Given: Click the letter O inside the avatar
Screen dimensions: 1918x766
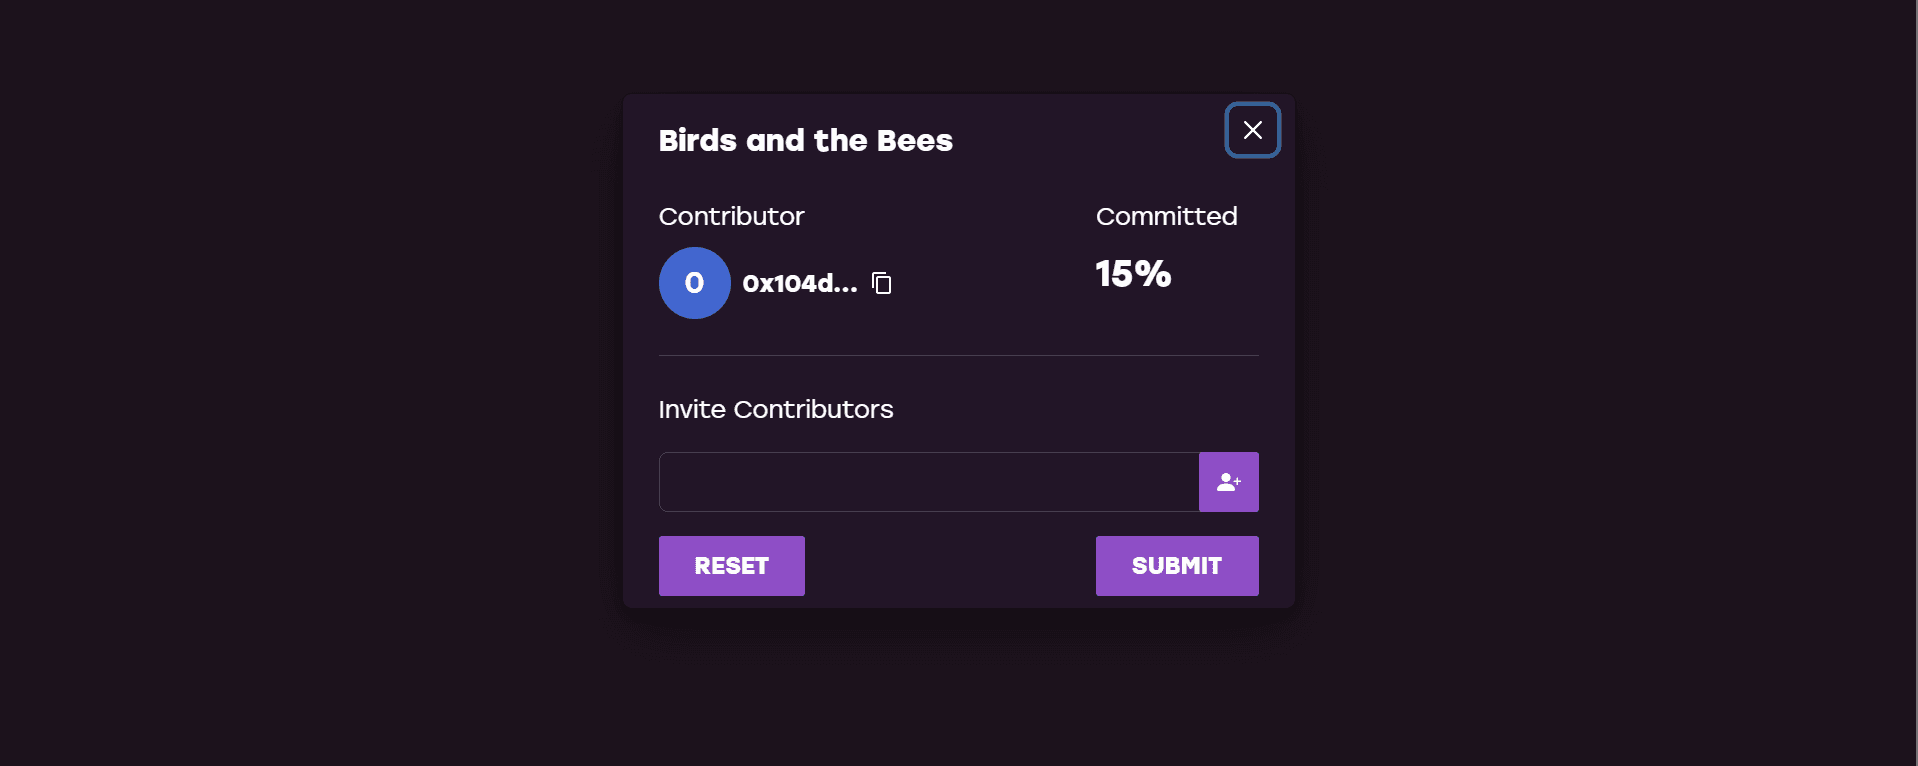Looking at the screenshot, I should tap(694, 283).
